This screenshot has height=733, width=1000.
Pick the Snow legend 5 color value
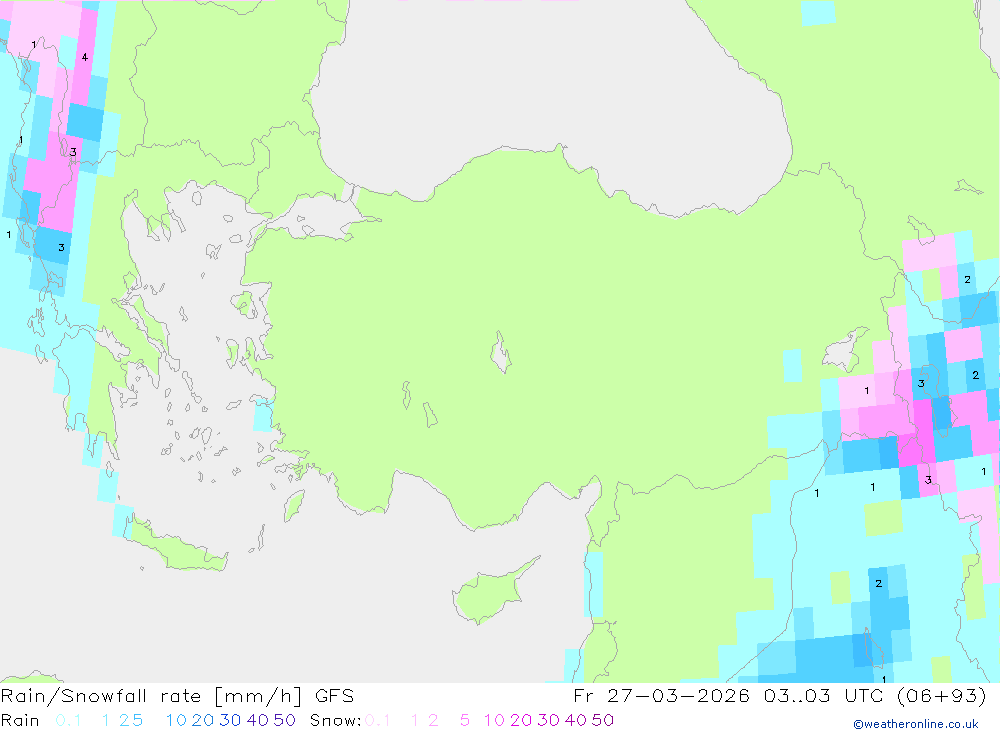tap(465, 720)
